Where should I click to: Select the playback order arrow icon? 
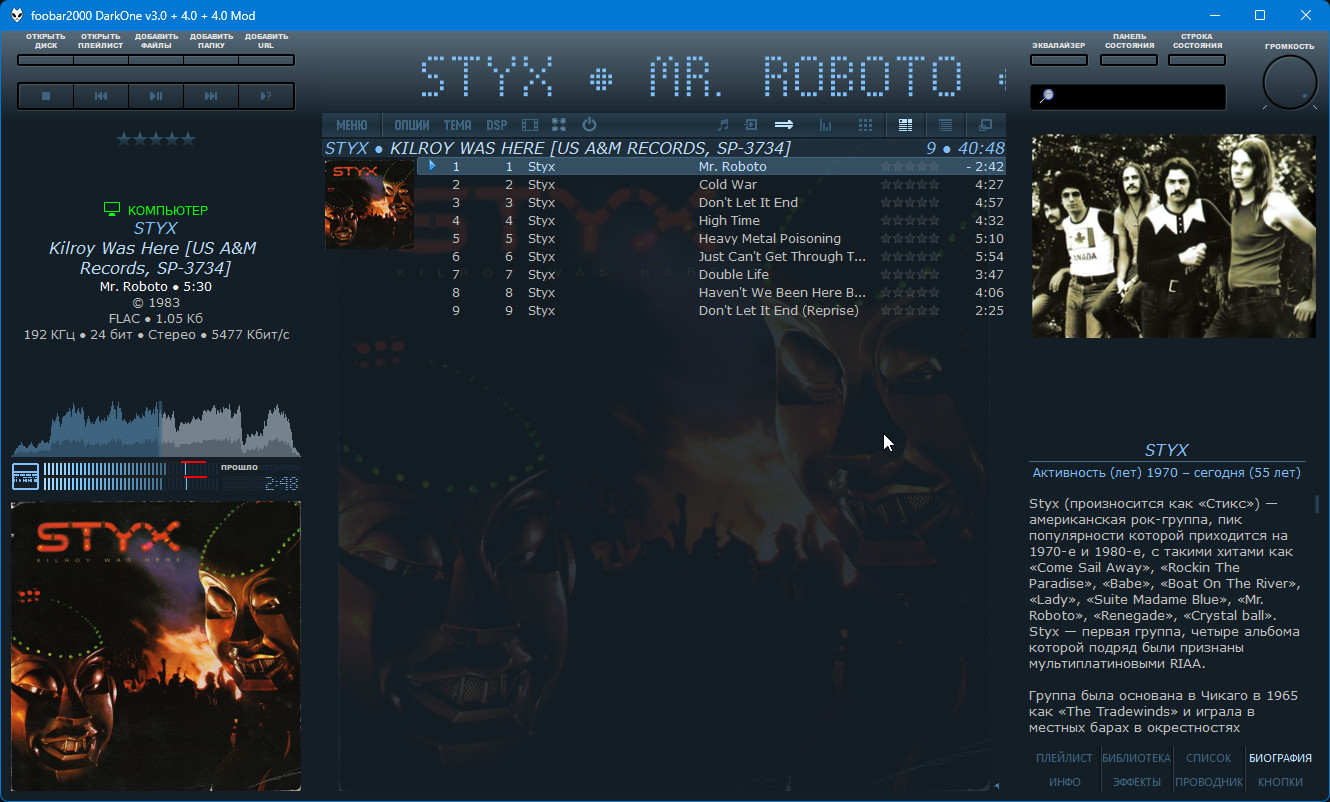[784, 125]
